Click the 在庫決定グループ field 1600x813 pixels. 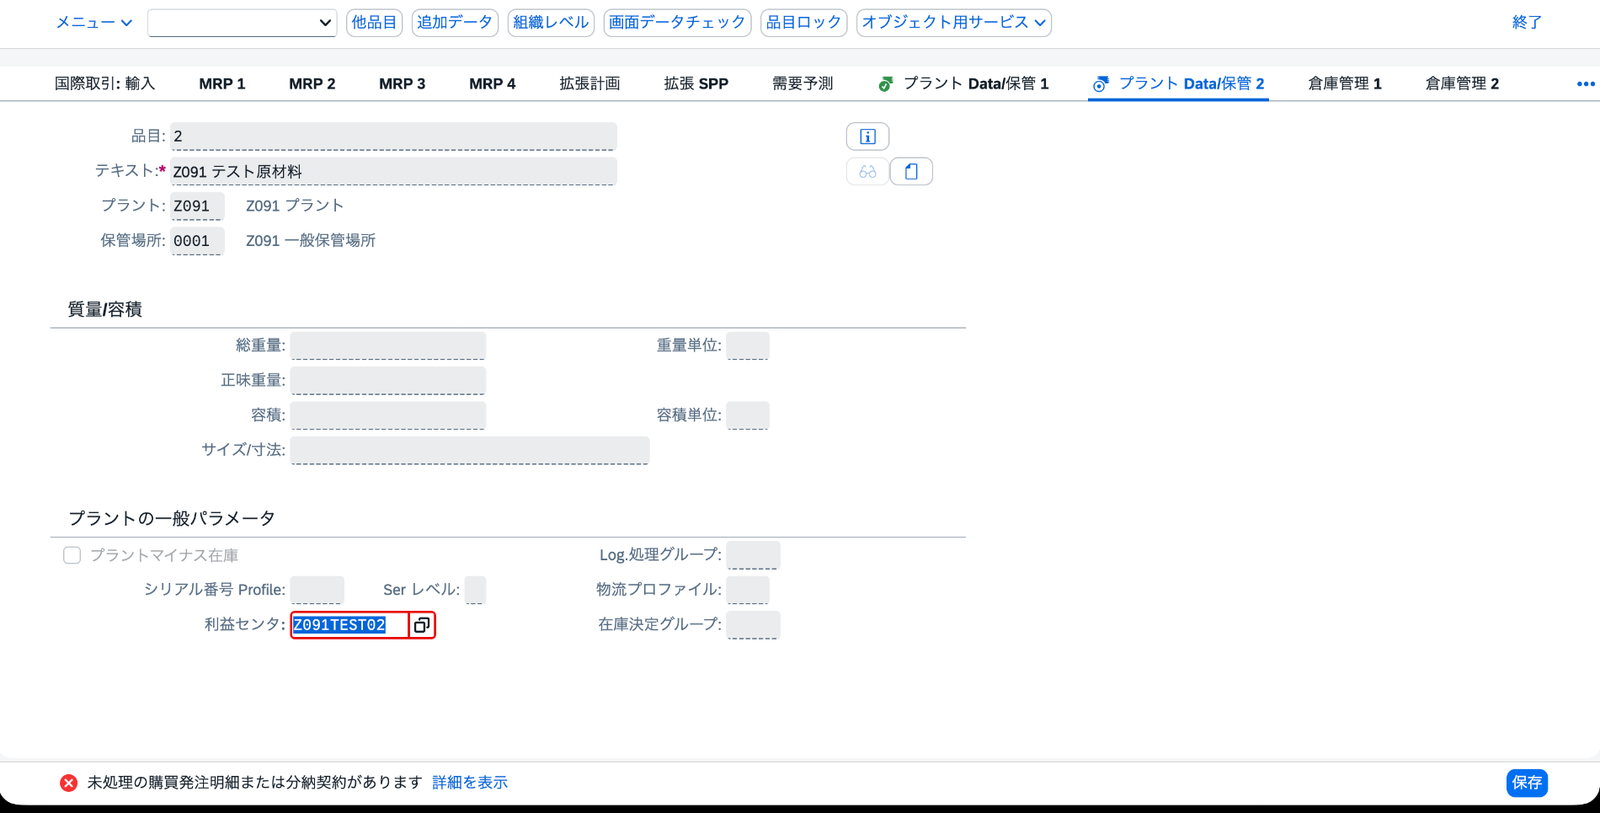click(x=753, y=625)
